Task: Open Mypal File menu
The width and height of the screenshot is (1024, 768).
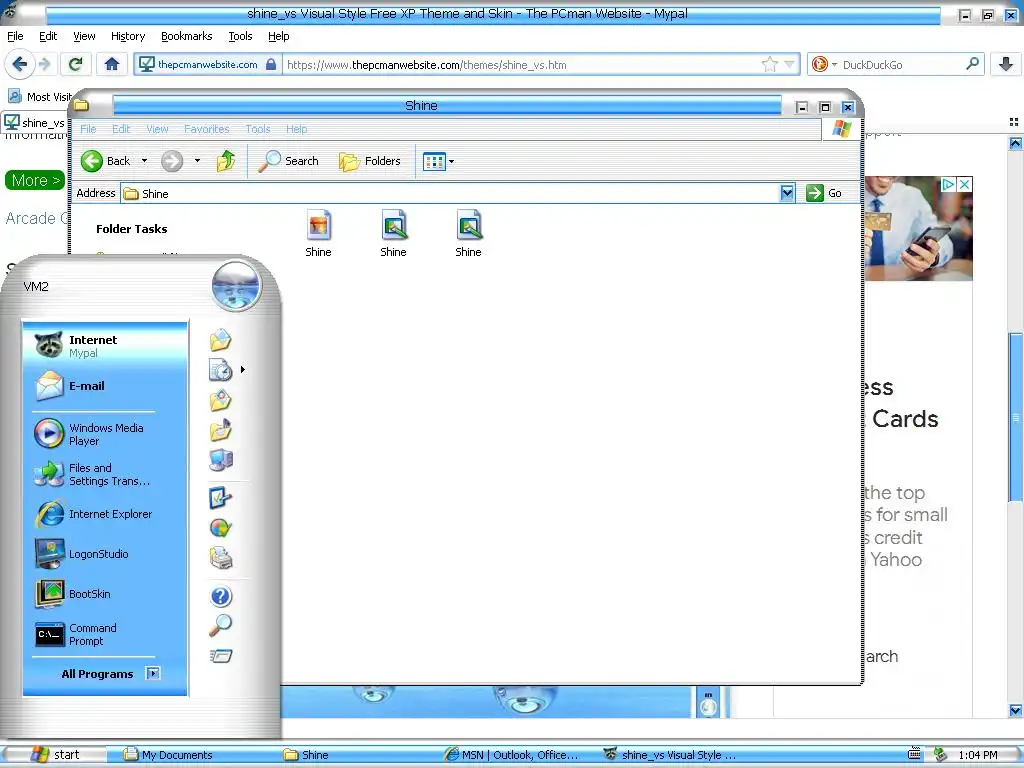Action: [x=15, y=36]
